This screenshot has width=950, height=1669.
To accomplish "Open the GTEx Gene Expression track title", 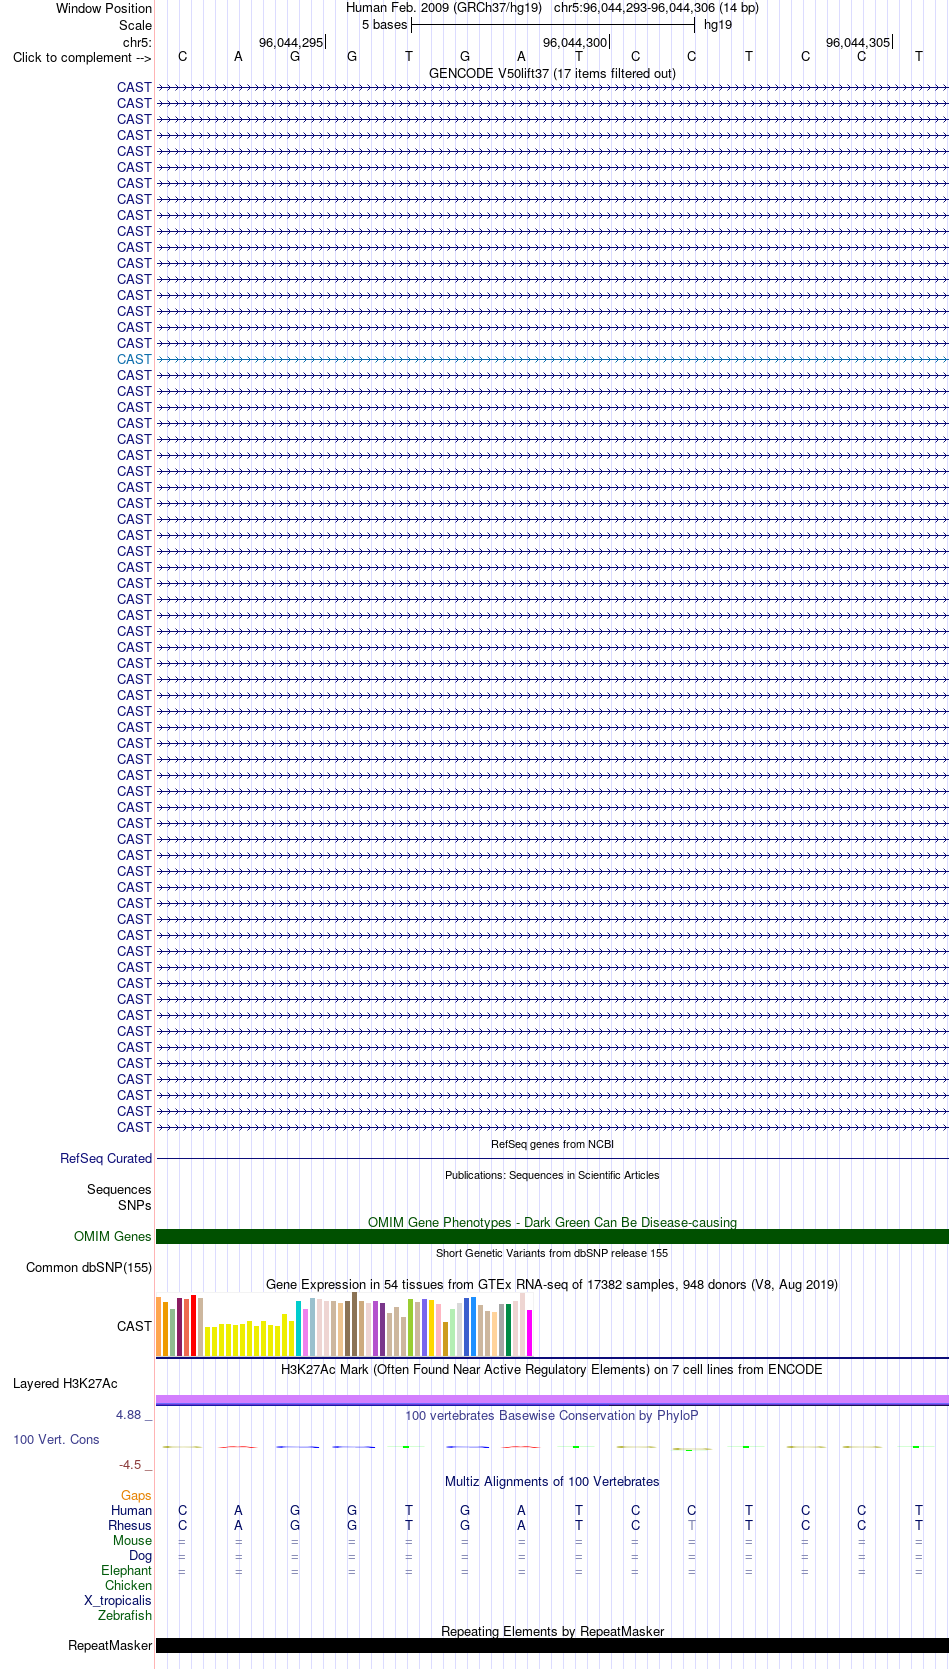I will click(x=552, y=1284).
